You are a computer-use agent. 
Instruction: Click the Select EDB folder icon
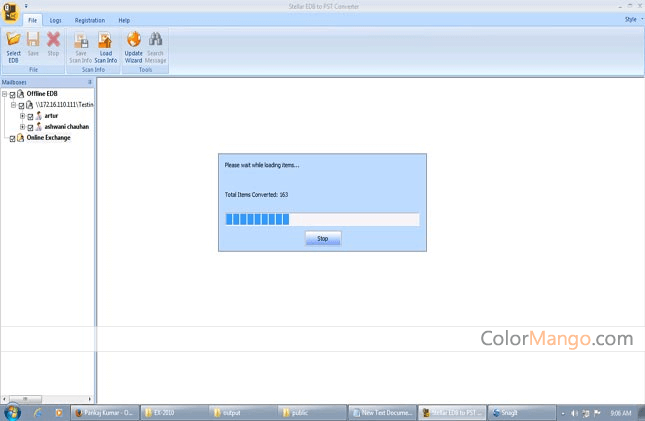point(13,39)
